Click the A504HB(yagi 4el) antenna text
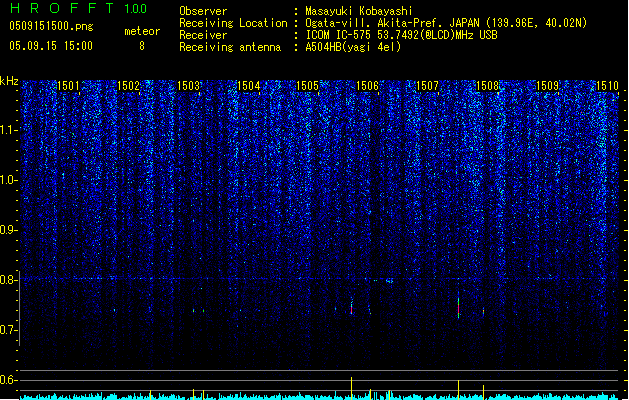This screenshot has height=400, width=629. [x=353, y=47]
